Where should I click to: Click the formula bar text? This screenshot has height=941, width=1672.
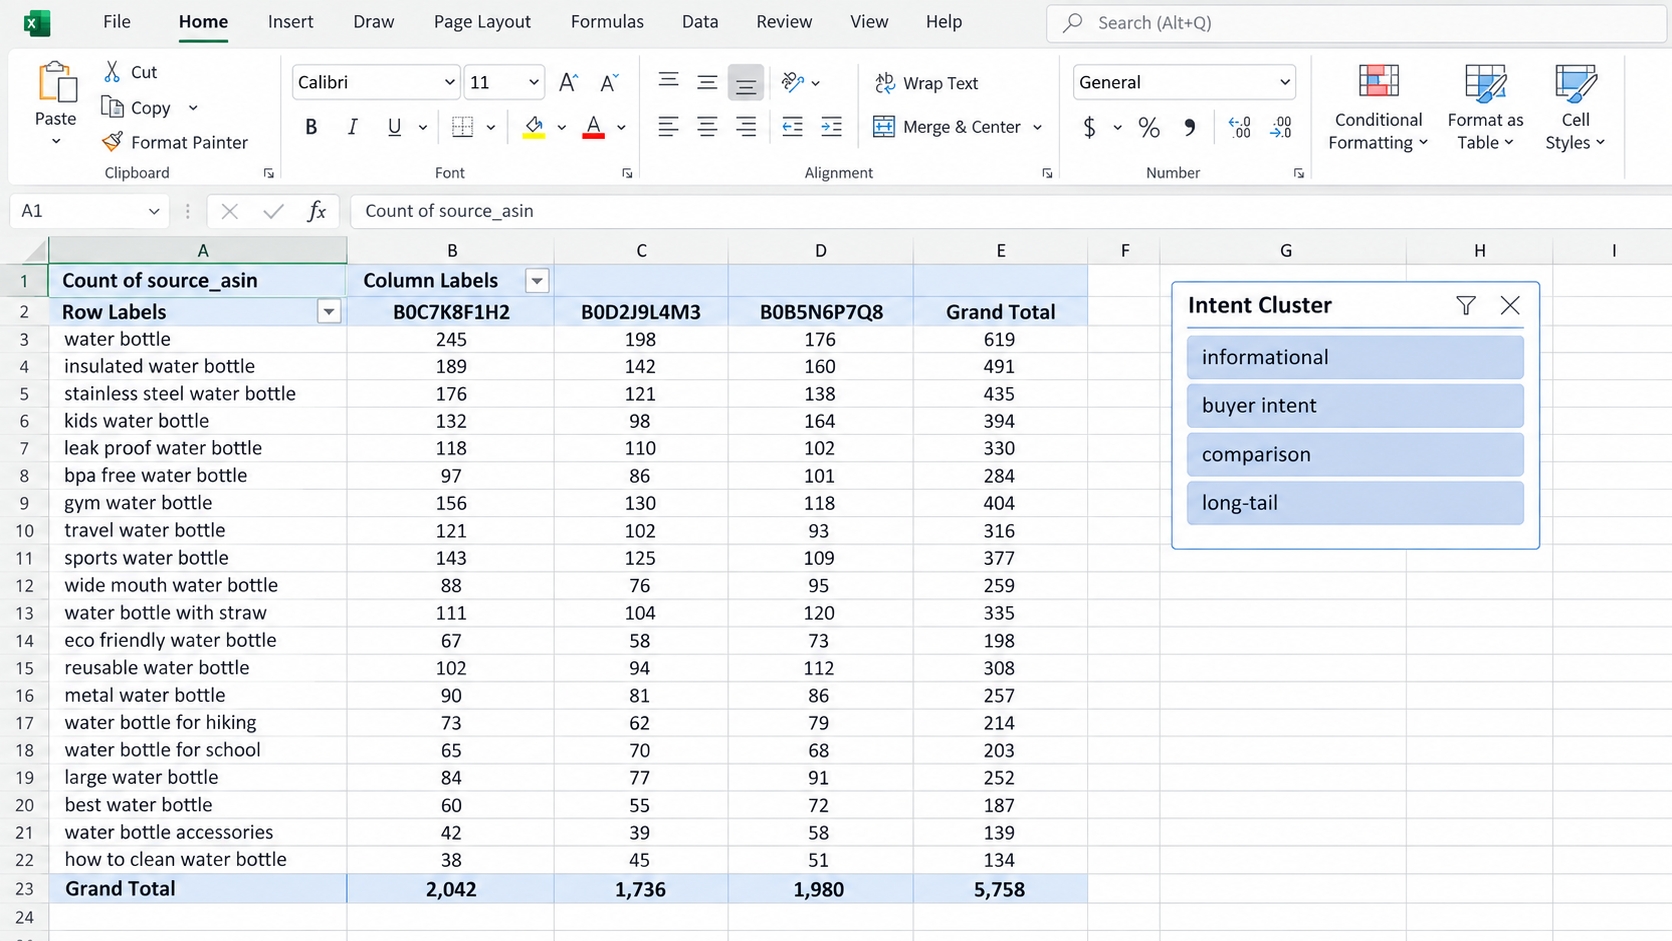449,211
